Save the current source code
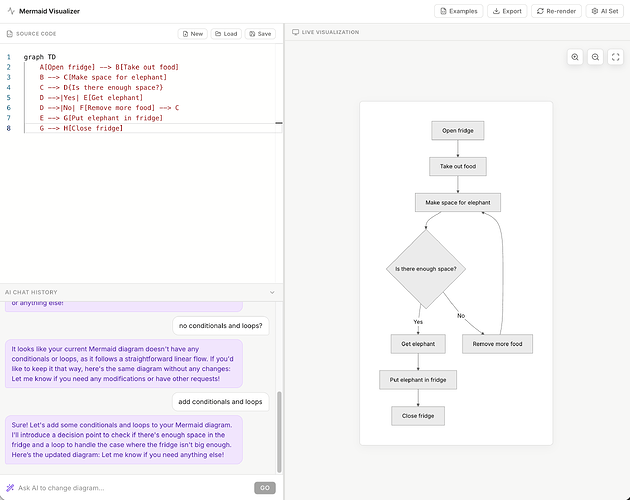 [x=259, y=33]
